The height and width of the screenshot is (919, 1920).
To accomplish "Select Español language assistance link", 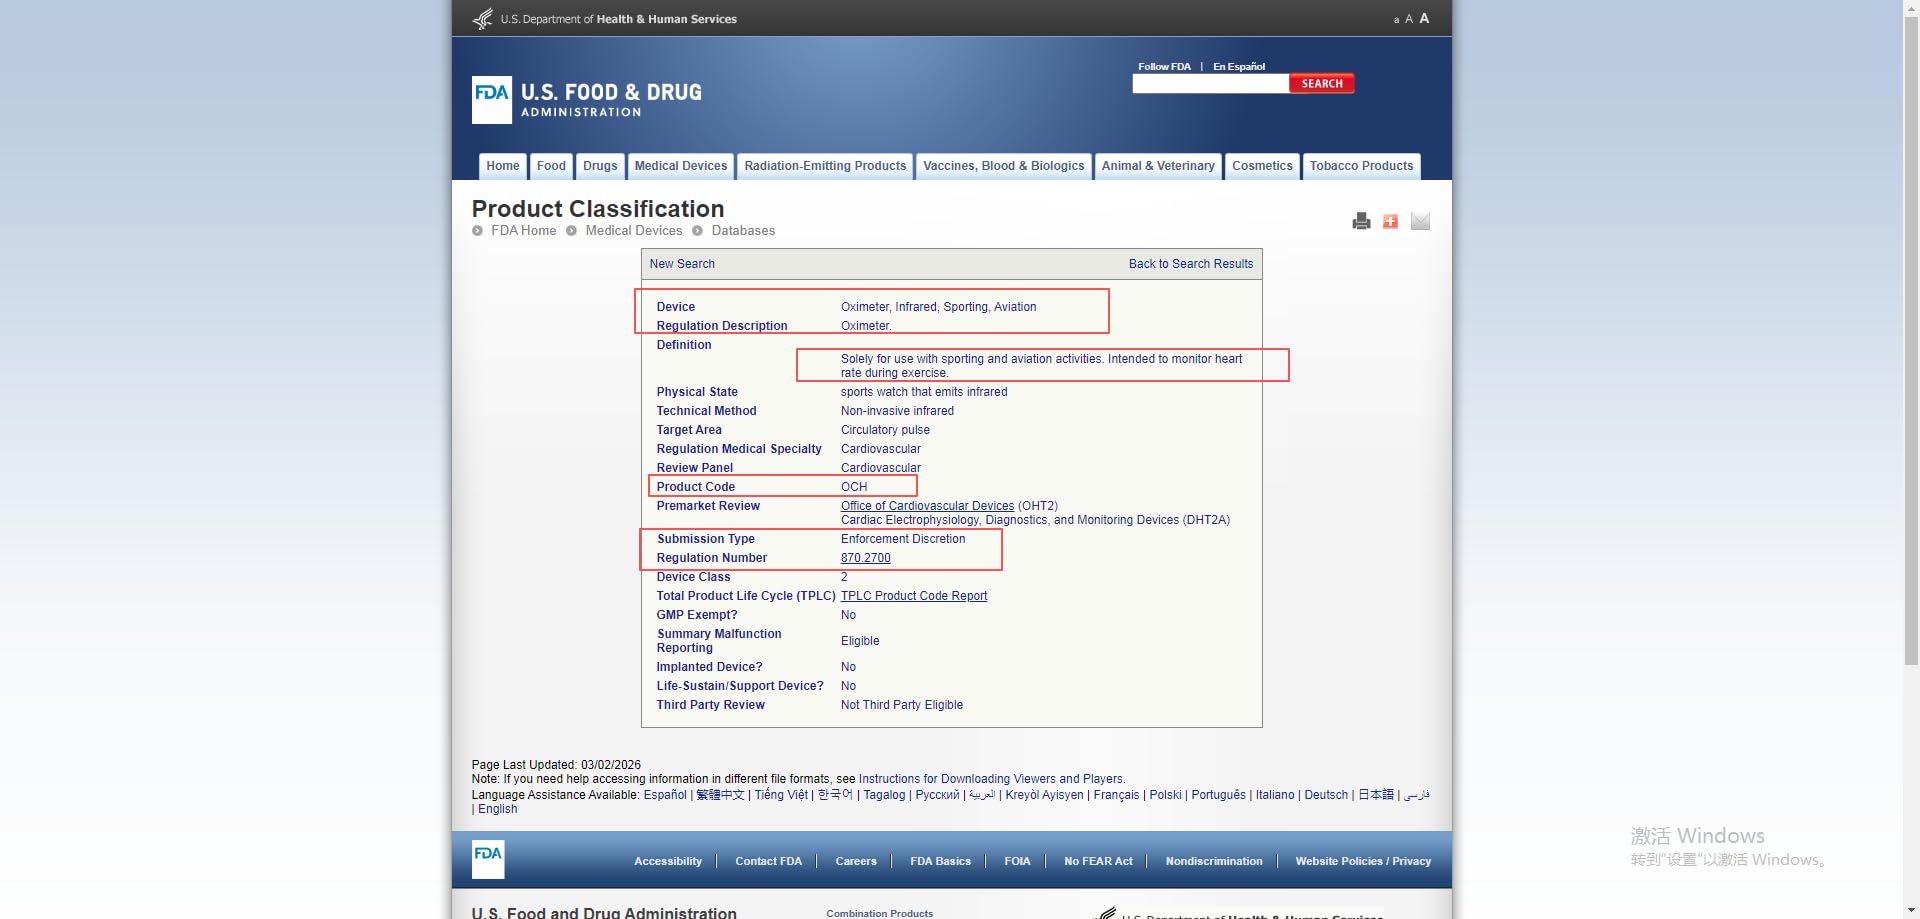I will pos(665,795).
